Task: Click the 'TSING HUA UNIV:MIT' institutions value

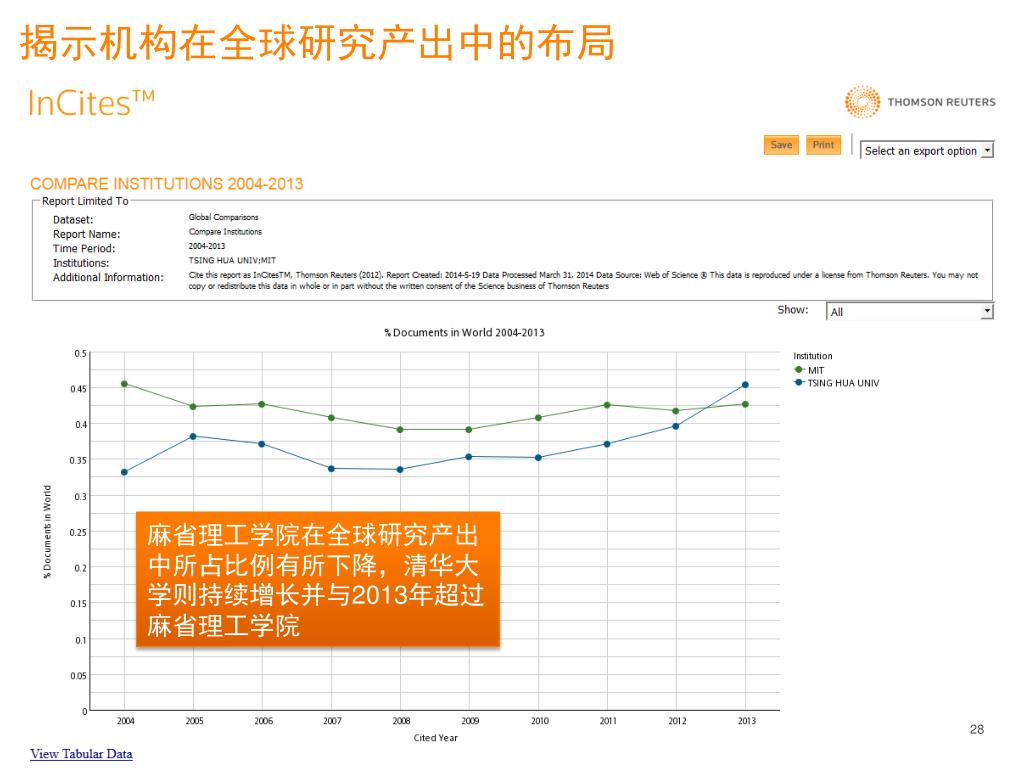Action: pyautogui.click(x=232, y=261)
